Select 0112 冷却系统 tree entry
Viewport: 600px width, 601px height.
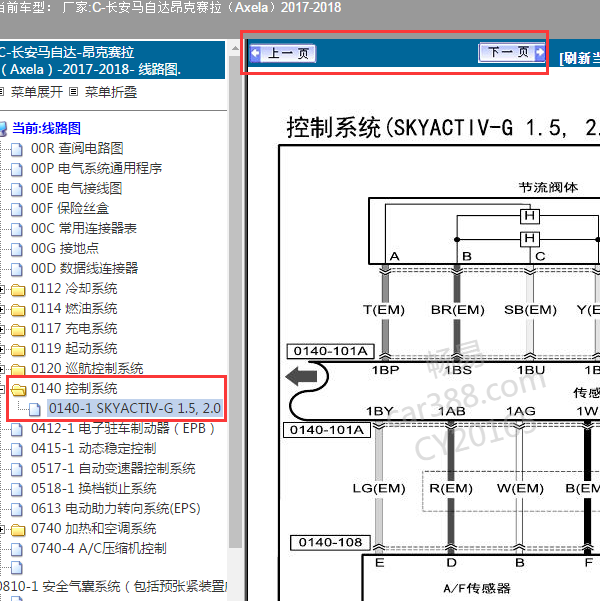[x=74, y=288]
